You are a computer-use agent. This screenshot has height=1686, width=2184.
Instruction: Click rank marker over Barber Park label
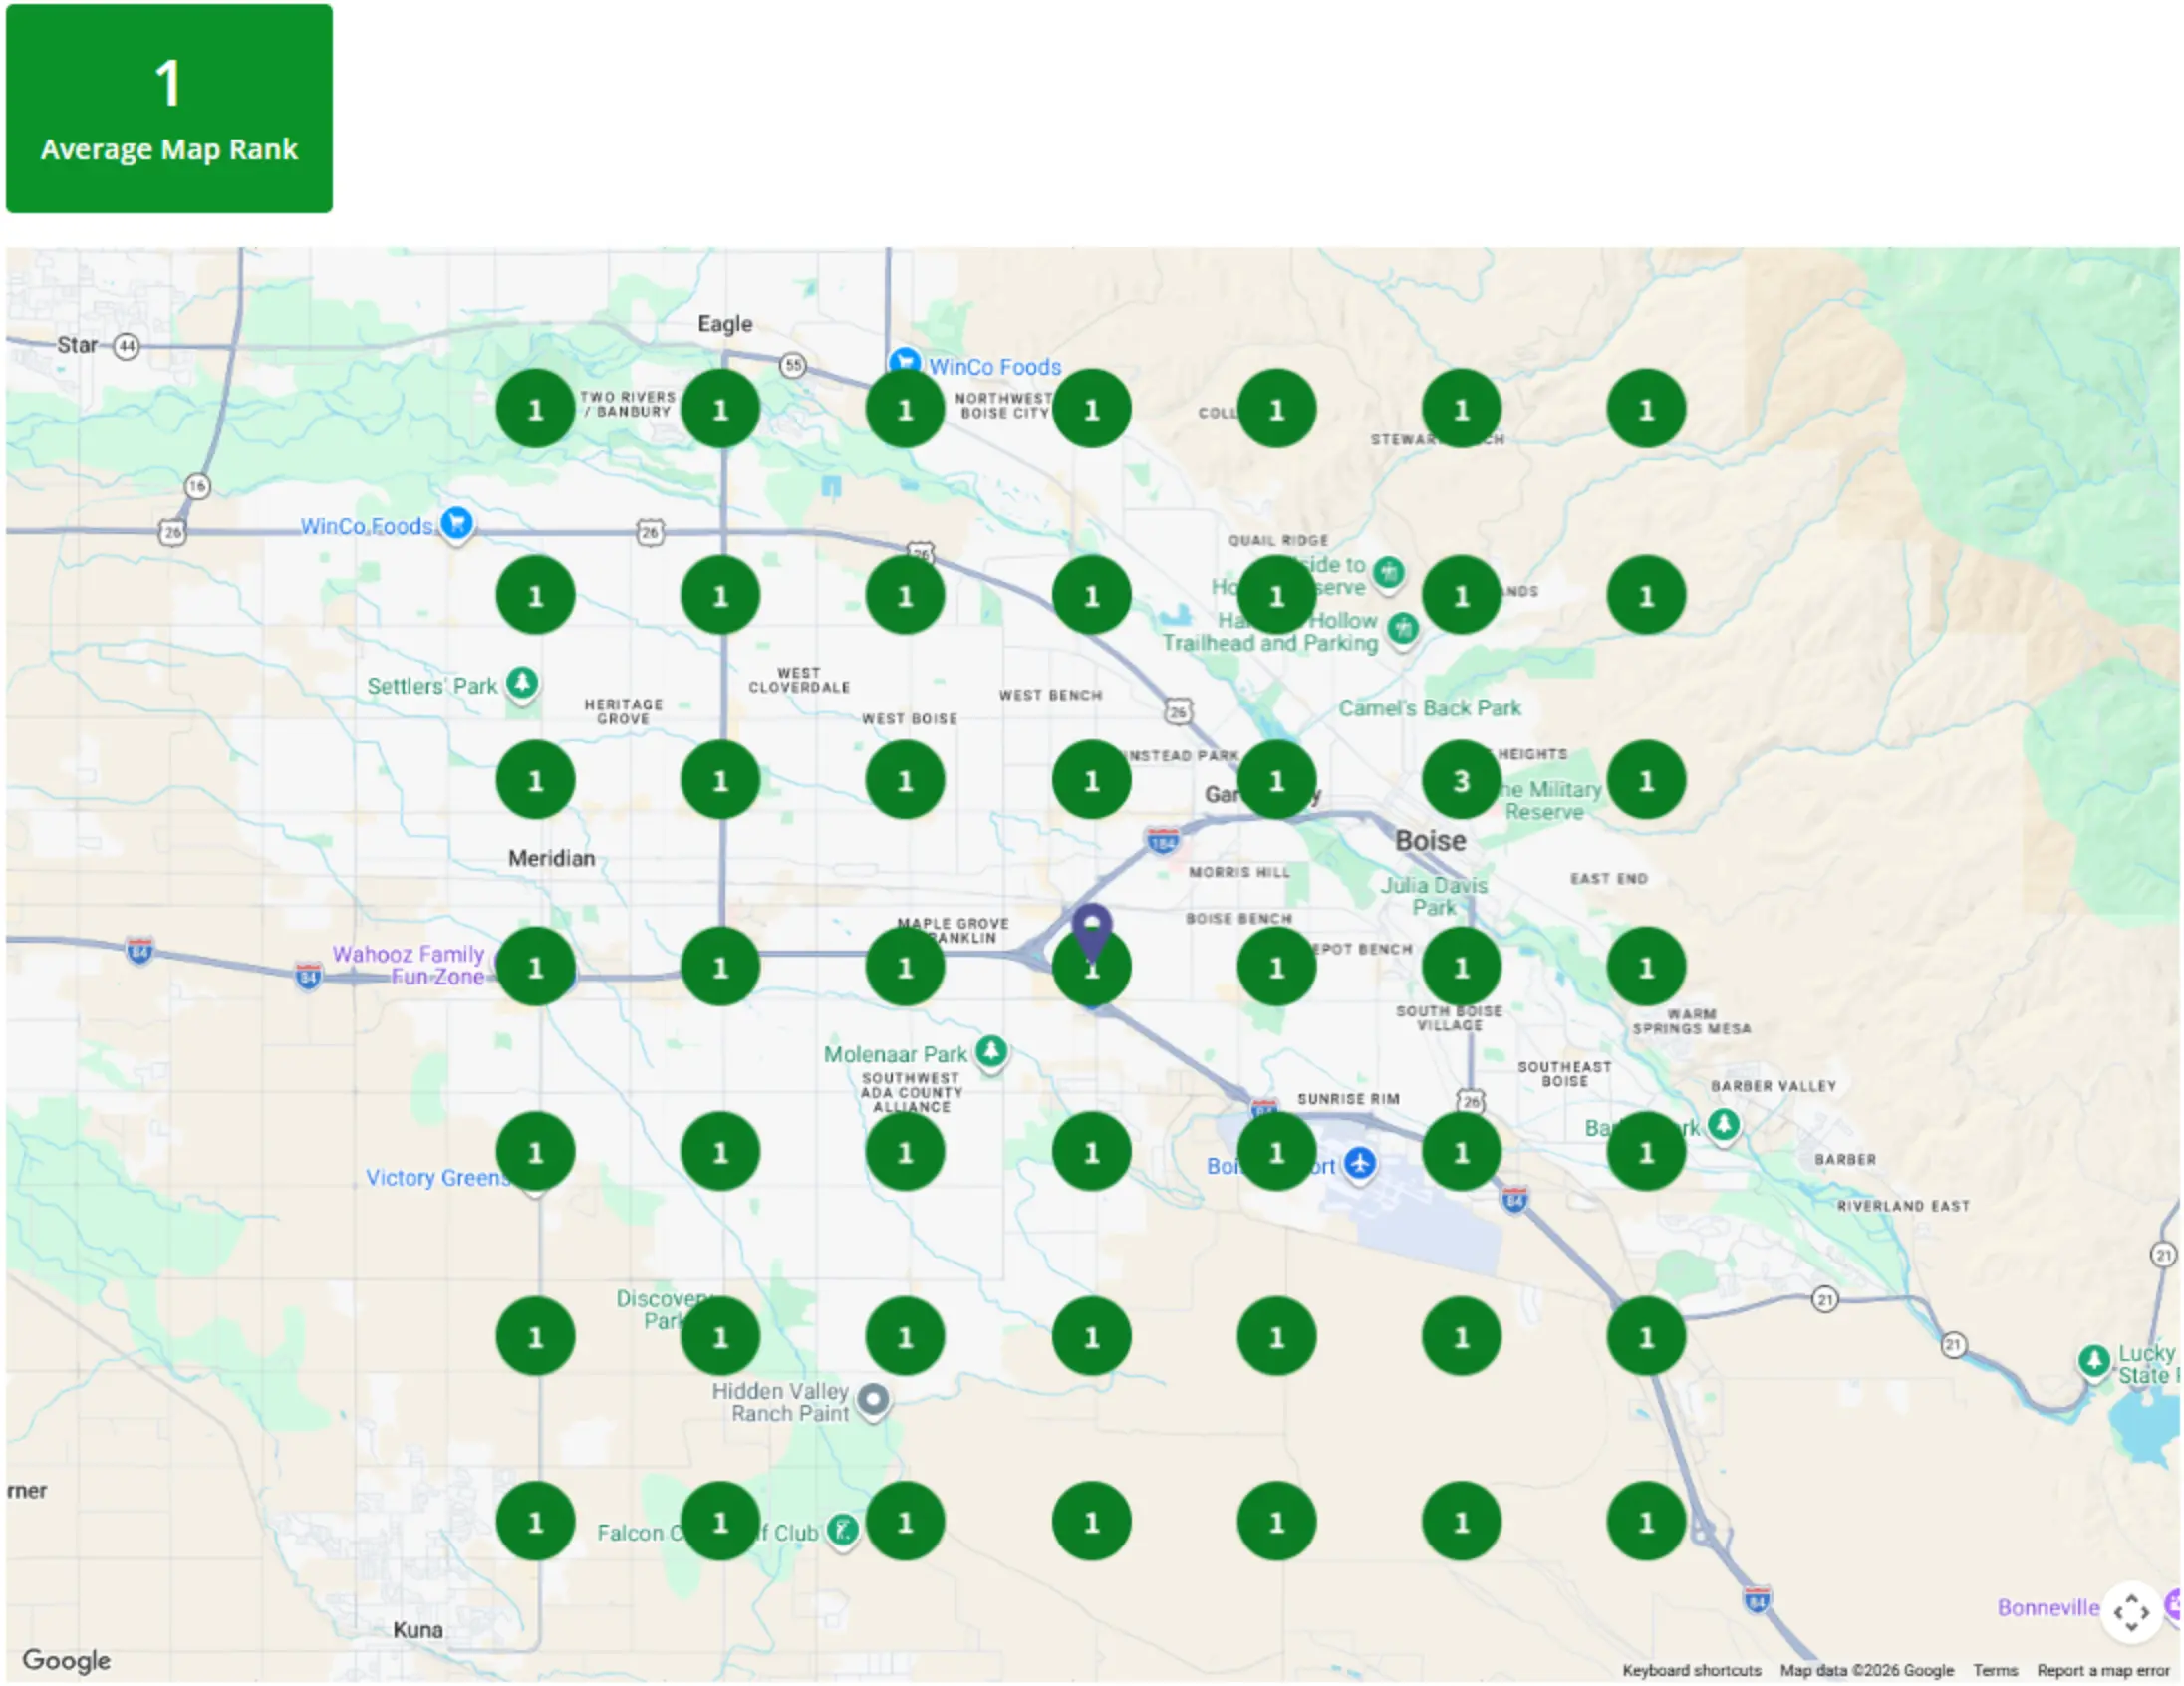[x=1646, y=1151]
